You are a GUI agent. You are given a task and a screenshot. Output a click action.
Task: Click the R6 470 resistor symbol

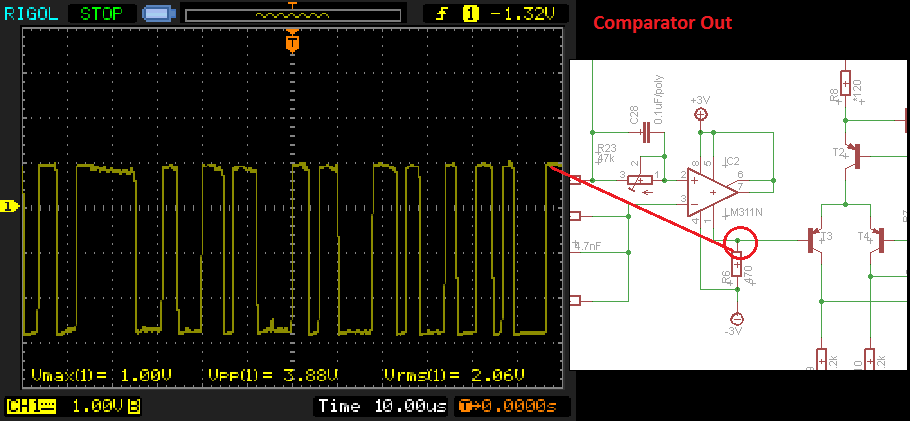(737, 264)
